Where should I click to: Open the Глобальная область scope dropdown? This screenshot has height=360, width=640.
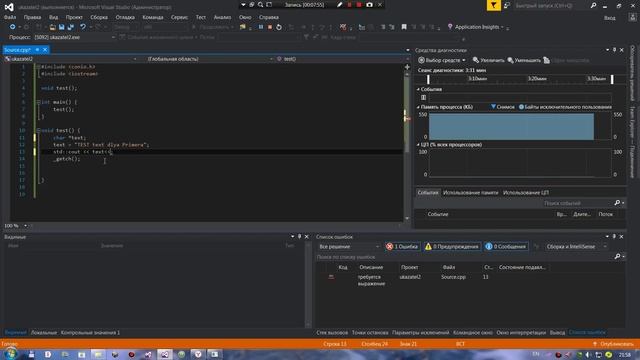[209, 59]
